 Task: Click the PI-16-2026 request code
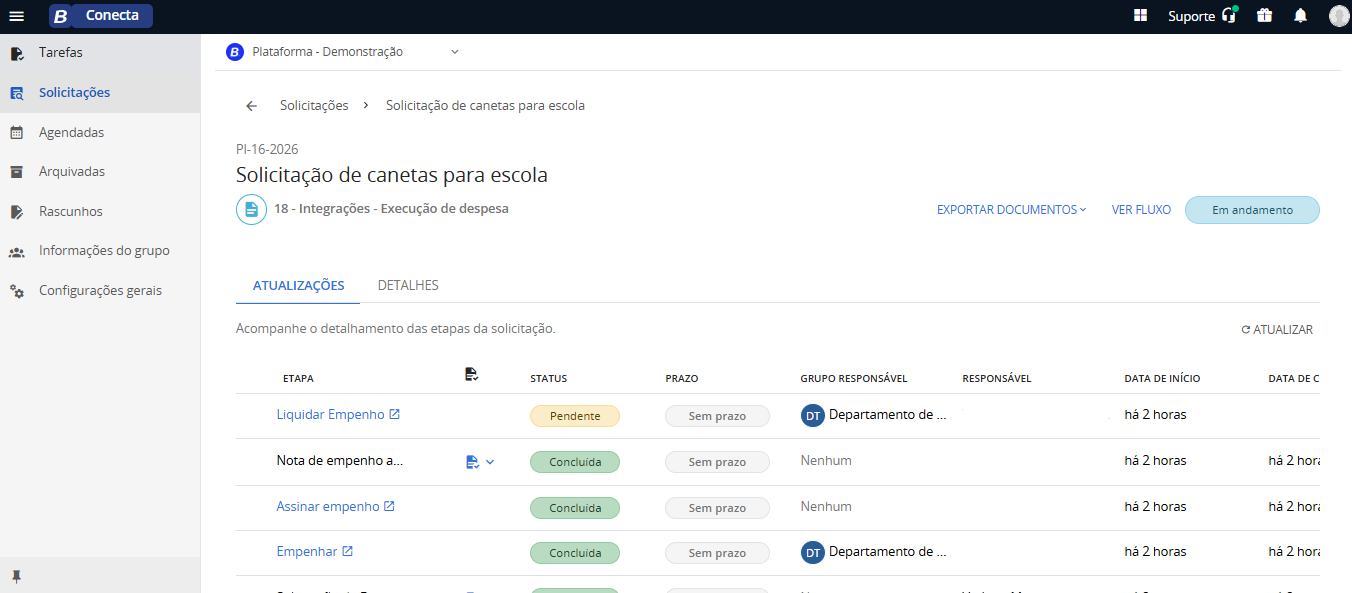267,149
